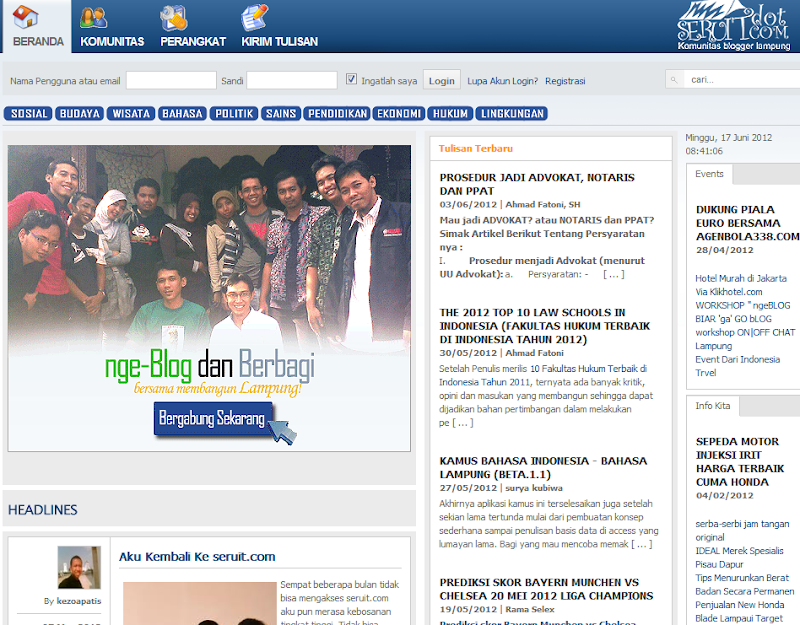Open article Prosedur Jadi Advokat, Notaris dan PPAT
Screen dimensions: 800x625
coord(537,184)
